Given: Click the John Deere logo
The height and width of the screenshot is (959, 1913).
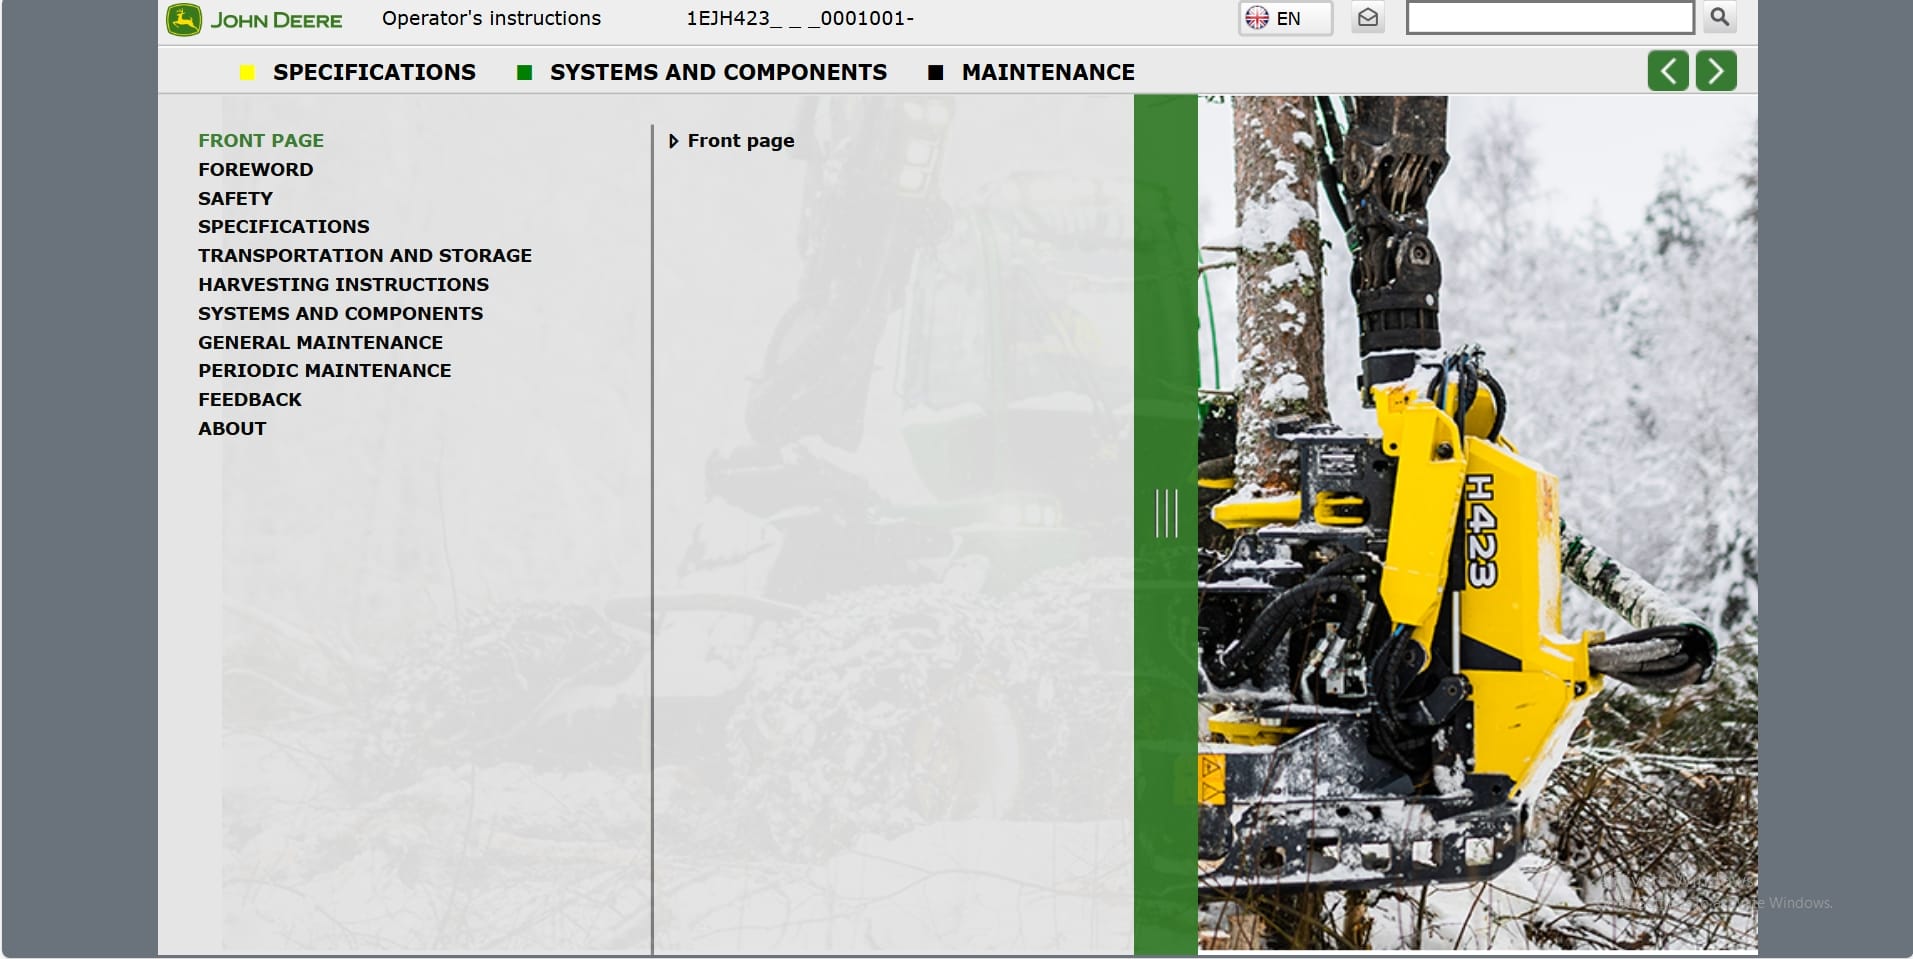Looking at the screenshot, I should [x=254, y=20].
